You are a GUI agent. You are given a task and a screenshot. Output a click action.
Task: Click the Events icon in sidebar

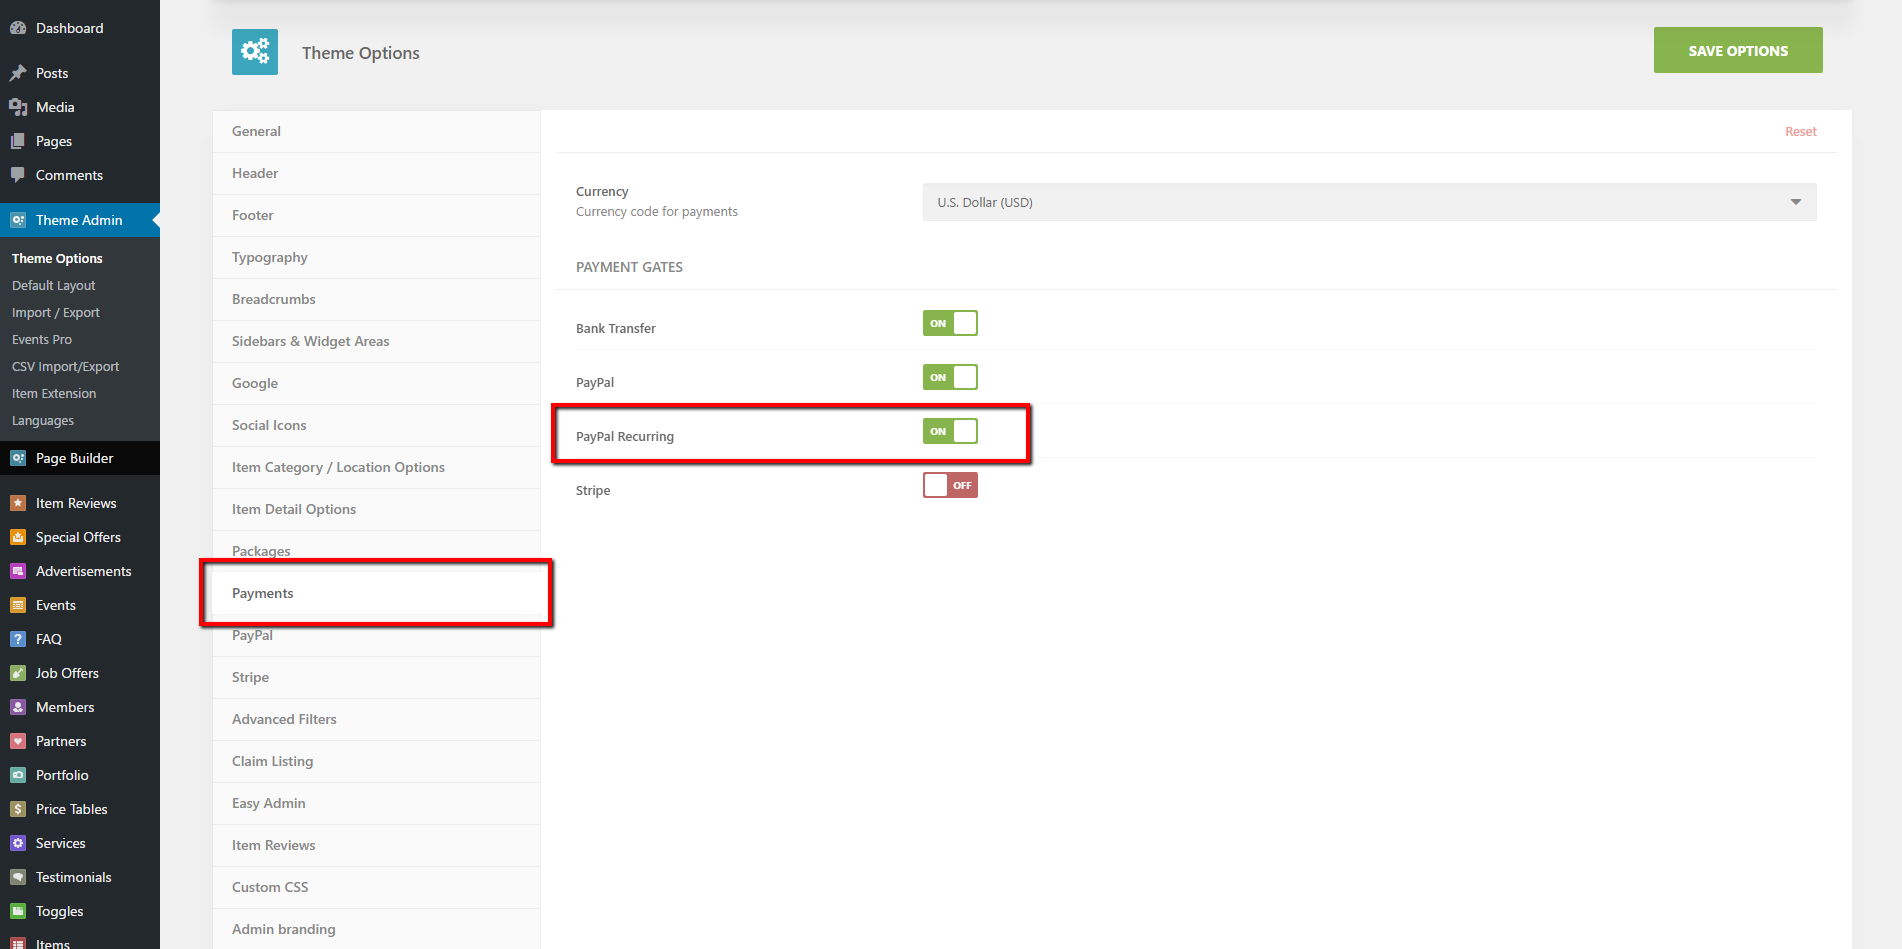[x=18, y=605]
